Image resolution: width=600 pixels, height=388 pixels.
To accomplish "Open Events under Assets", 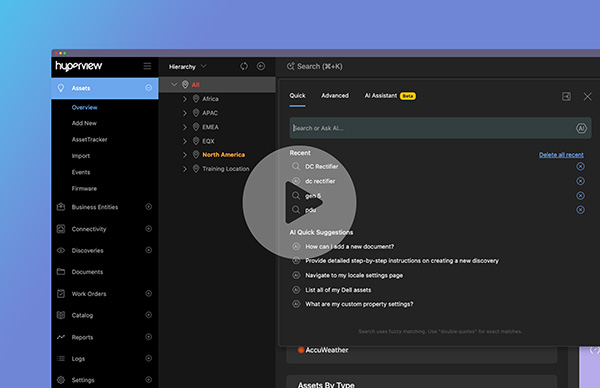I will pyautogui.click(x=81, y=172).
